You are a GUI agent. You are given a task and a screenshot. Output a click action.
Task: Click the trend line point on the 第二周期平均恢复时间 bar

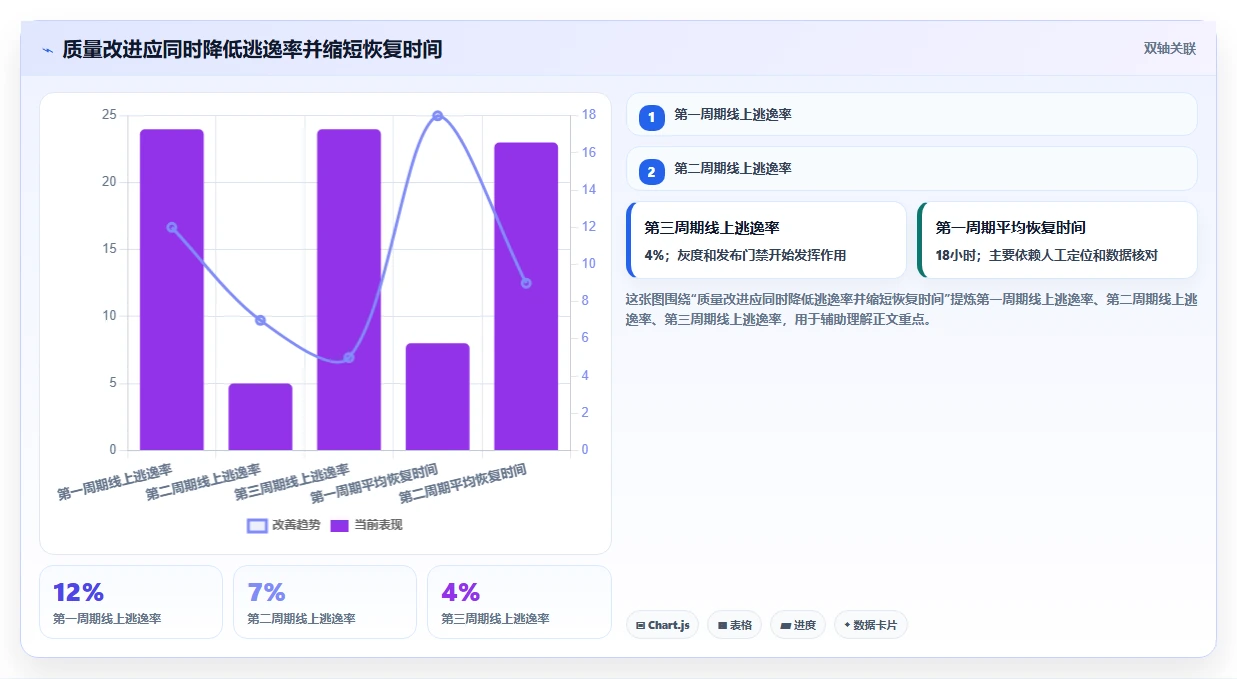coord(526,283)
